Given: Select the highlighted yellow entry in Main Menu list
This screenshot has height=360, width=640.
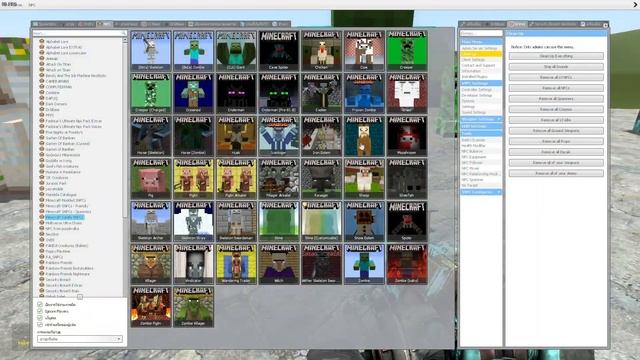Looking at the screenshot, I should click(x=481, y=54).
